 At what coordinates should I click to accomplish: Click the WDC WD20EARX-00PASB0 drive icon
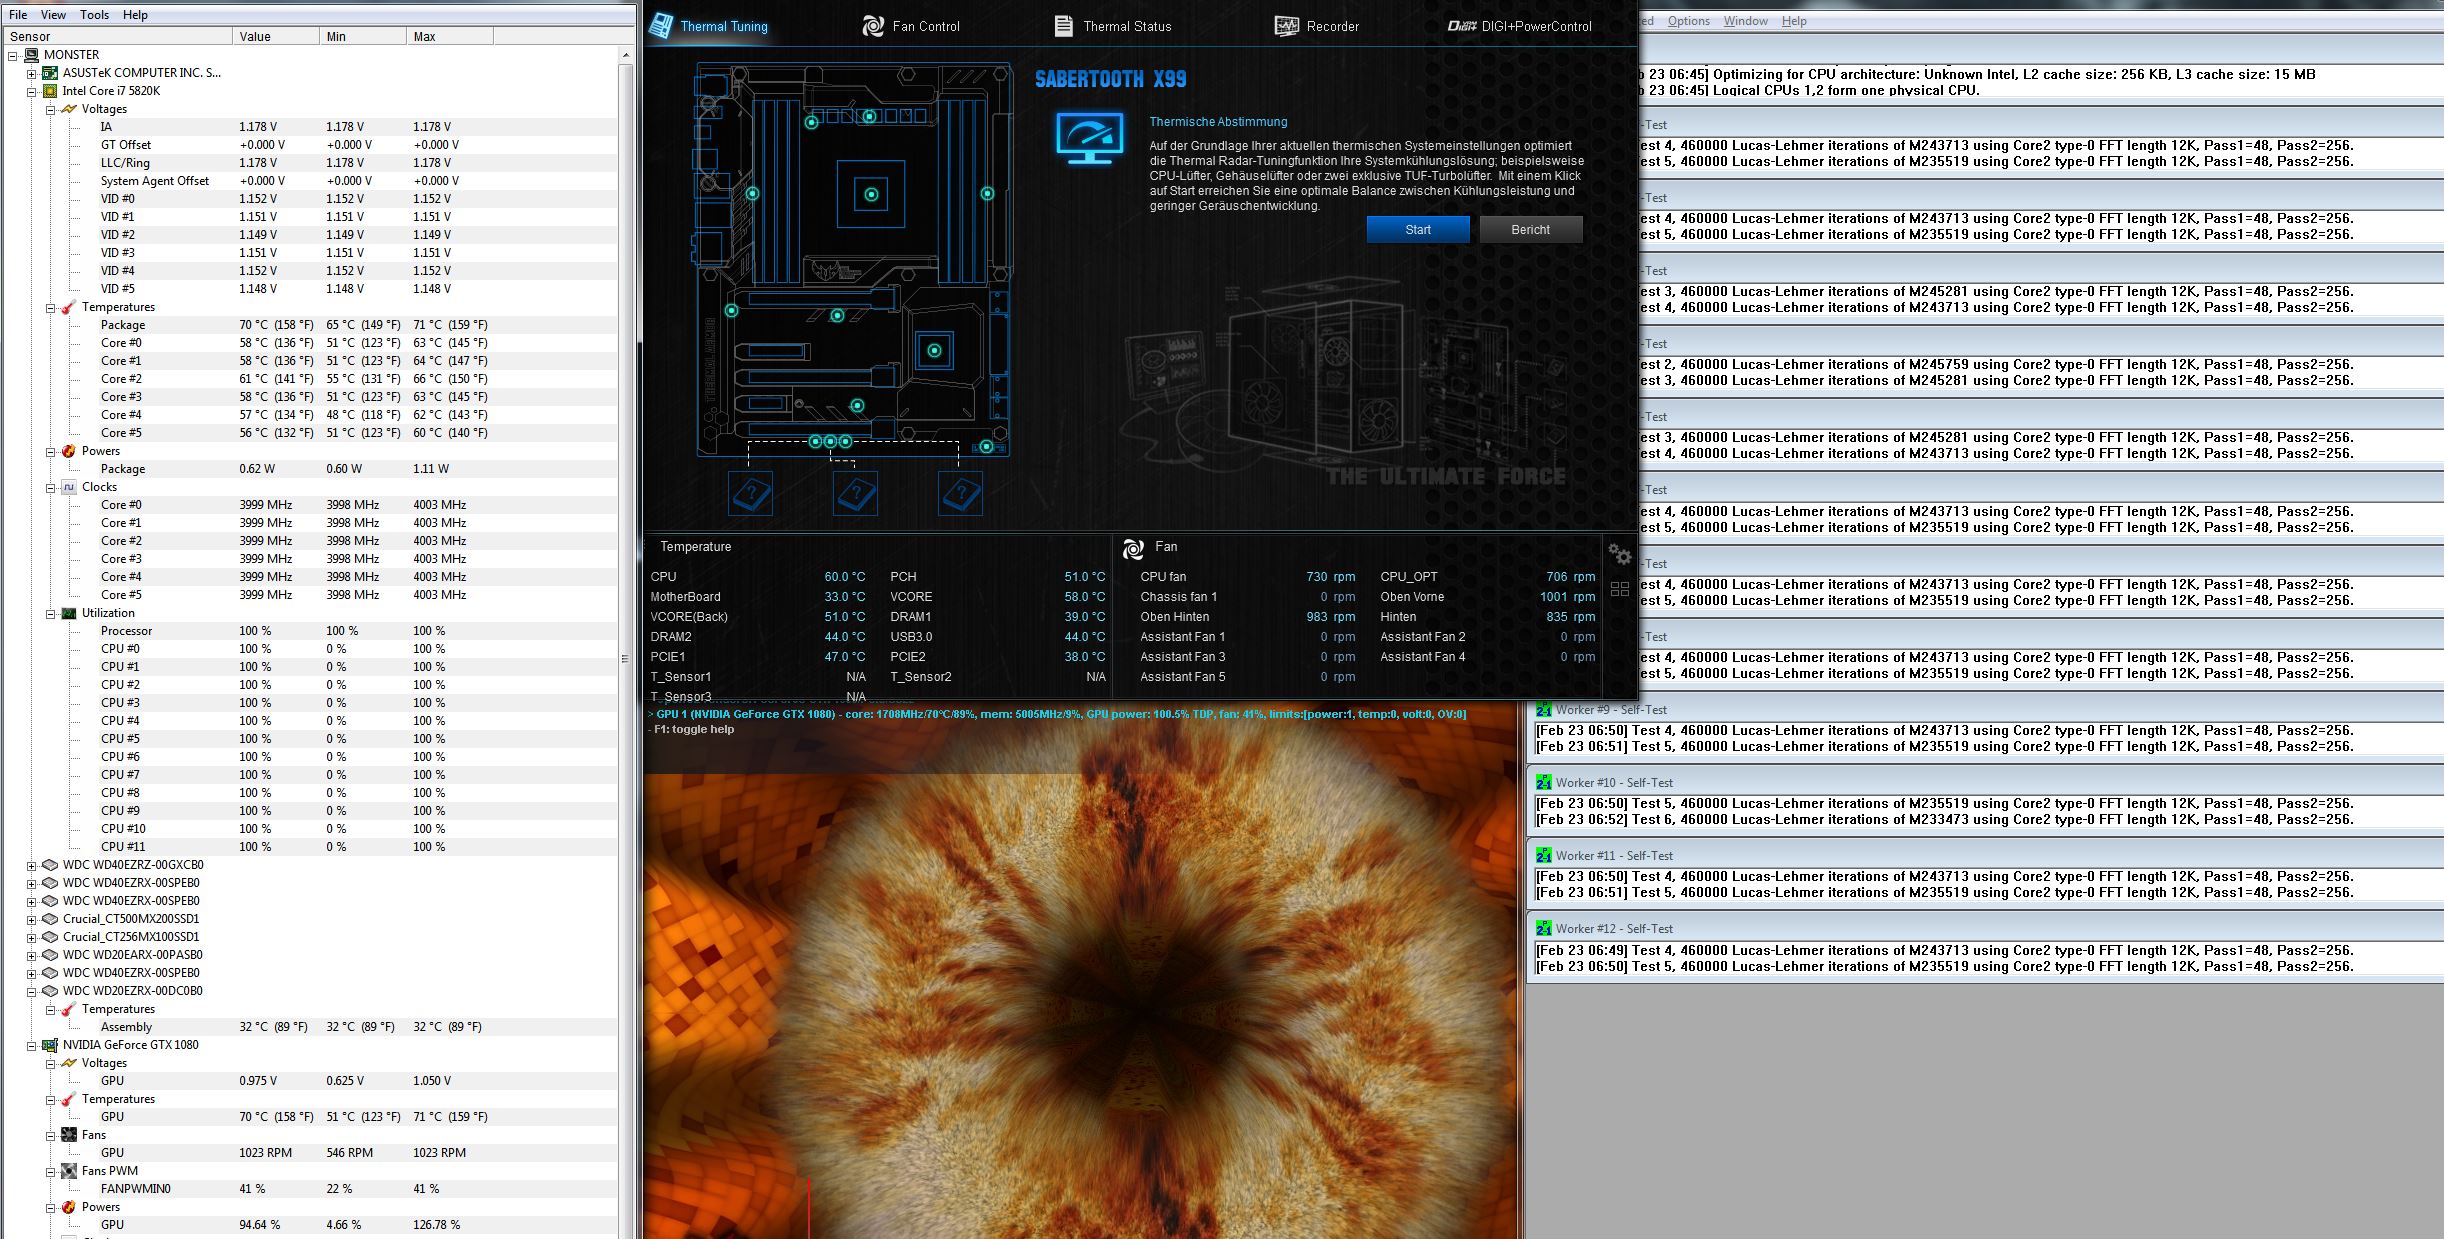[50, 955]
